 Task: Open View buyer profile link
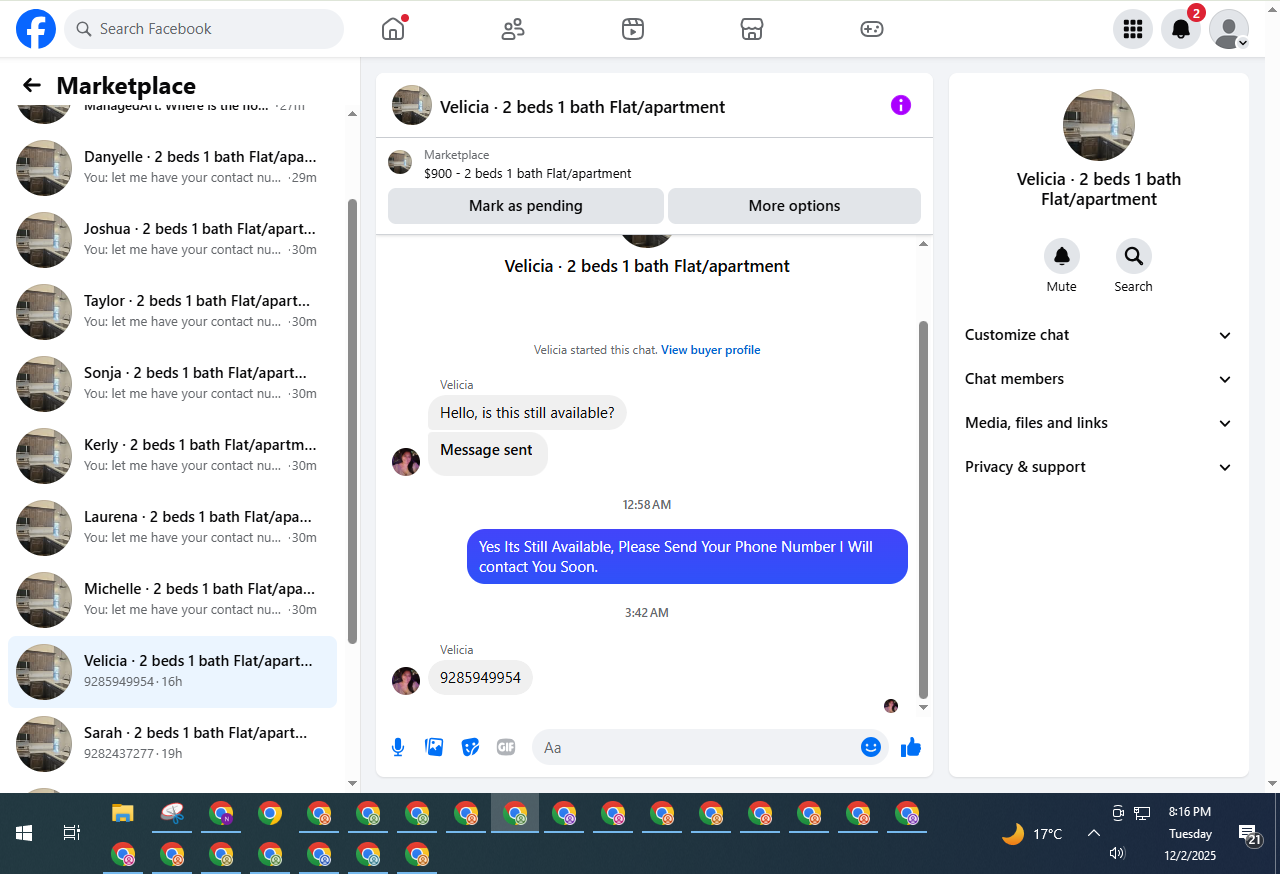pyautogui.click(x=711, y=350)
